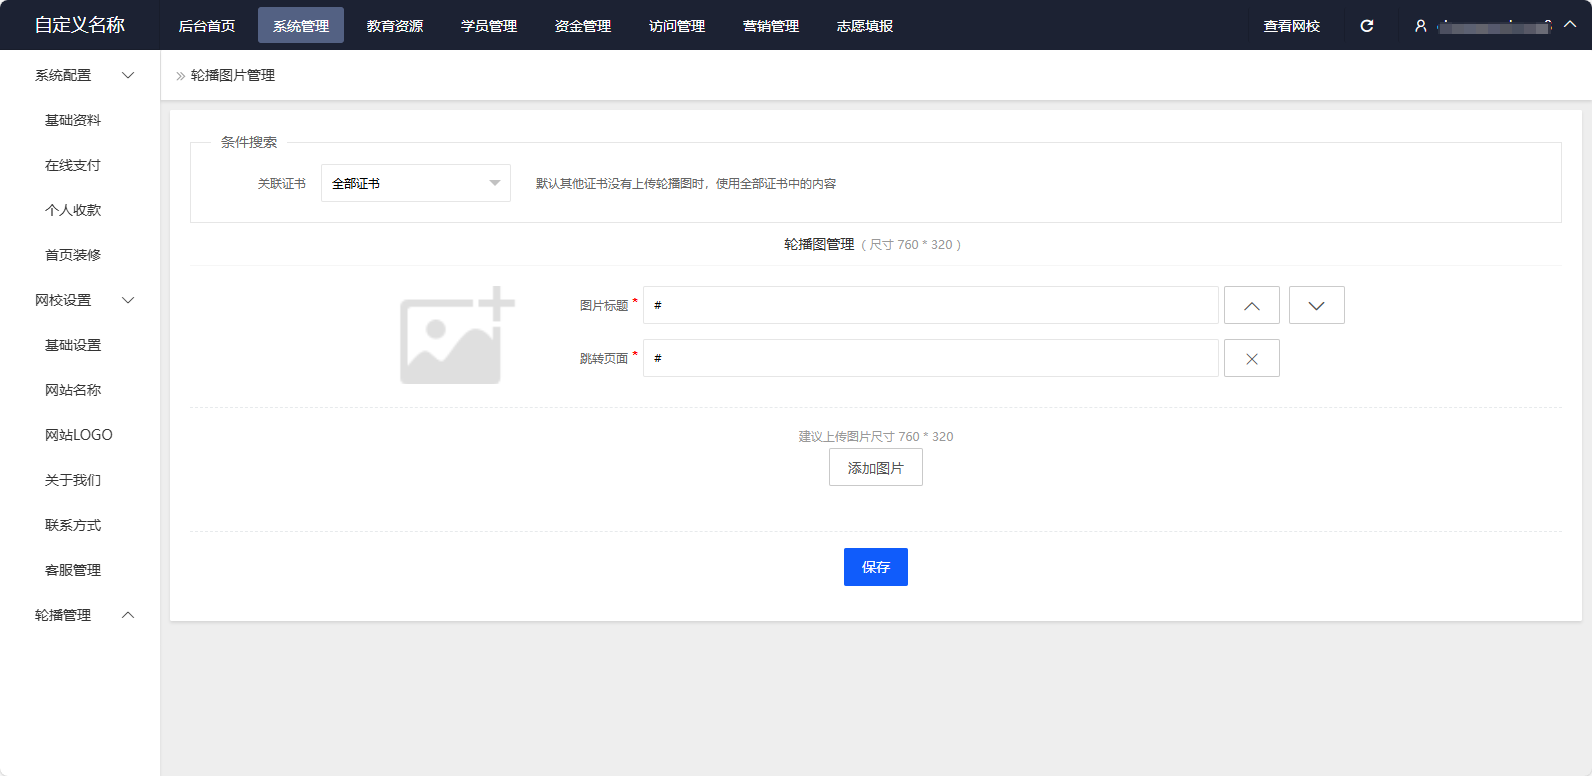Open the 志愿填报 top menu
The image size is (1592, 776).
click(865, 26)
